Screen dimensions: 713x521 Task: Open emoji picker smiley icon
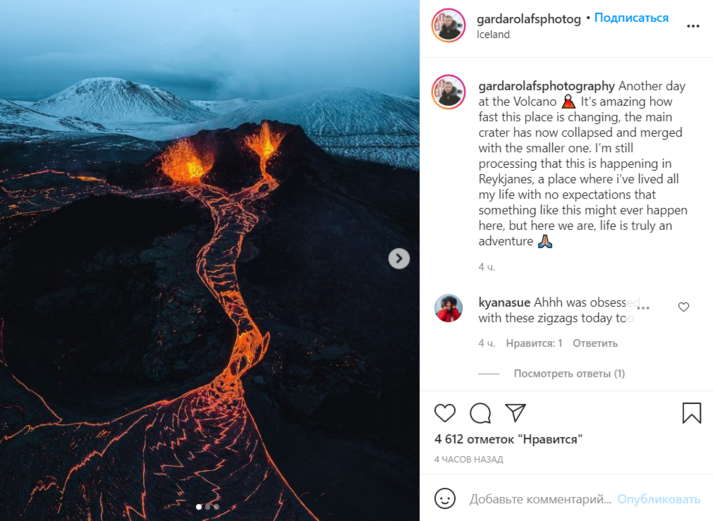pos(445,499)
